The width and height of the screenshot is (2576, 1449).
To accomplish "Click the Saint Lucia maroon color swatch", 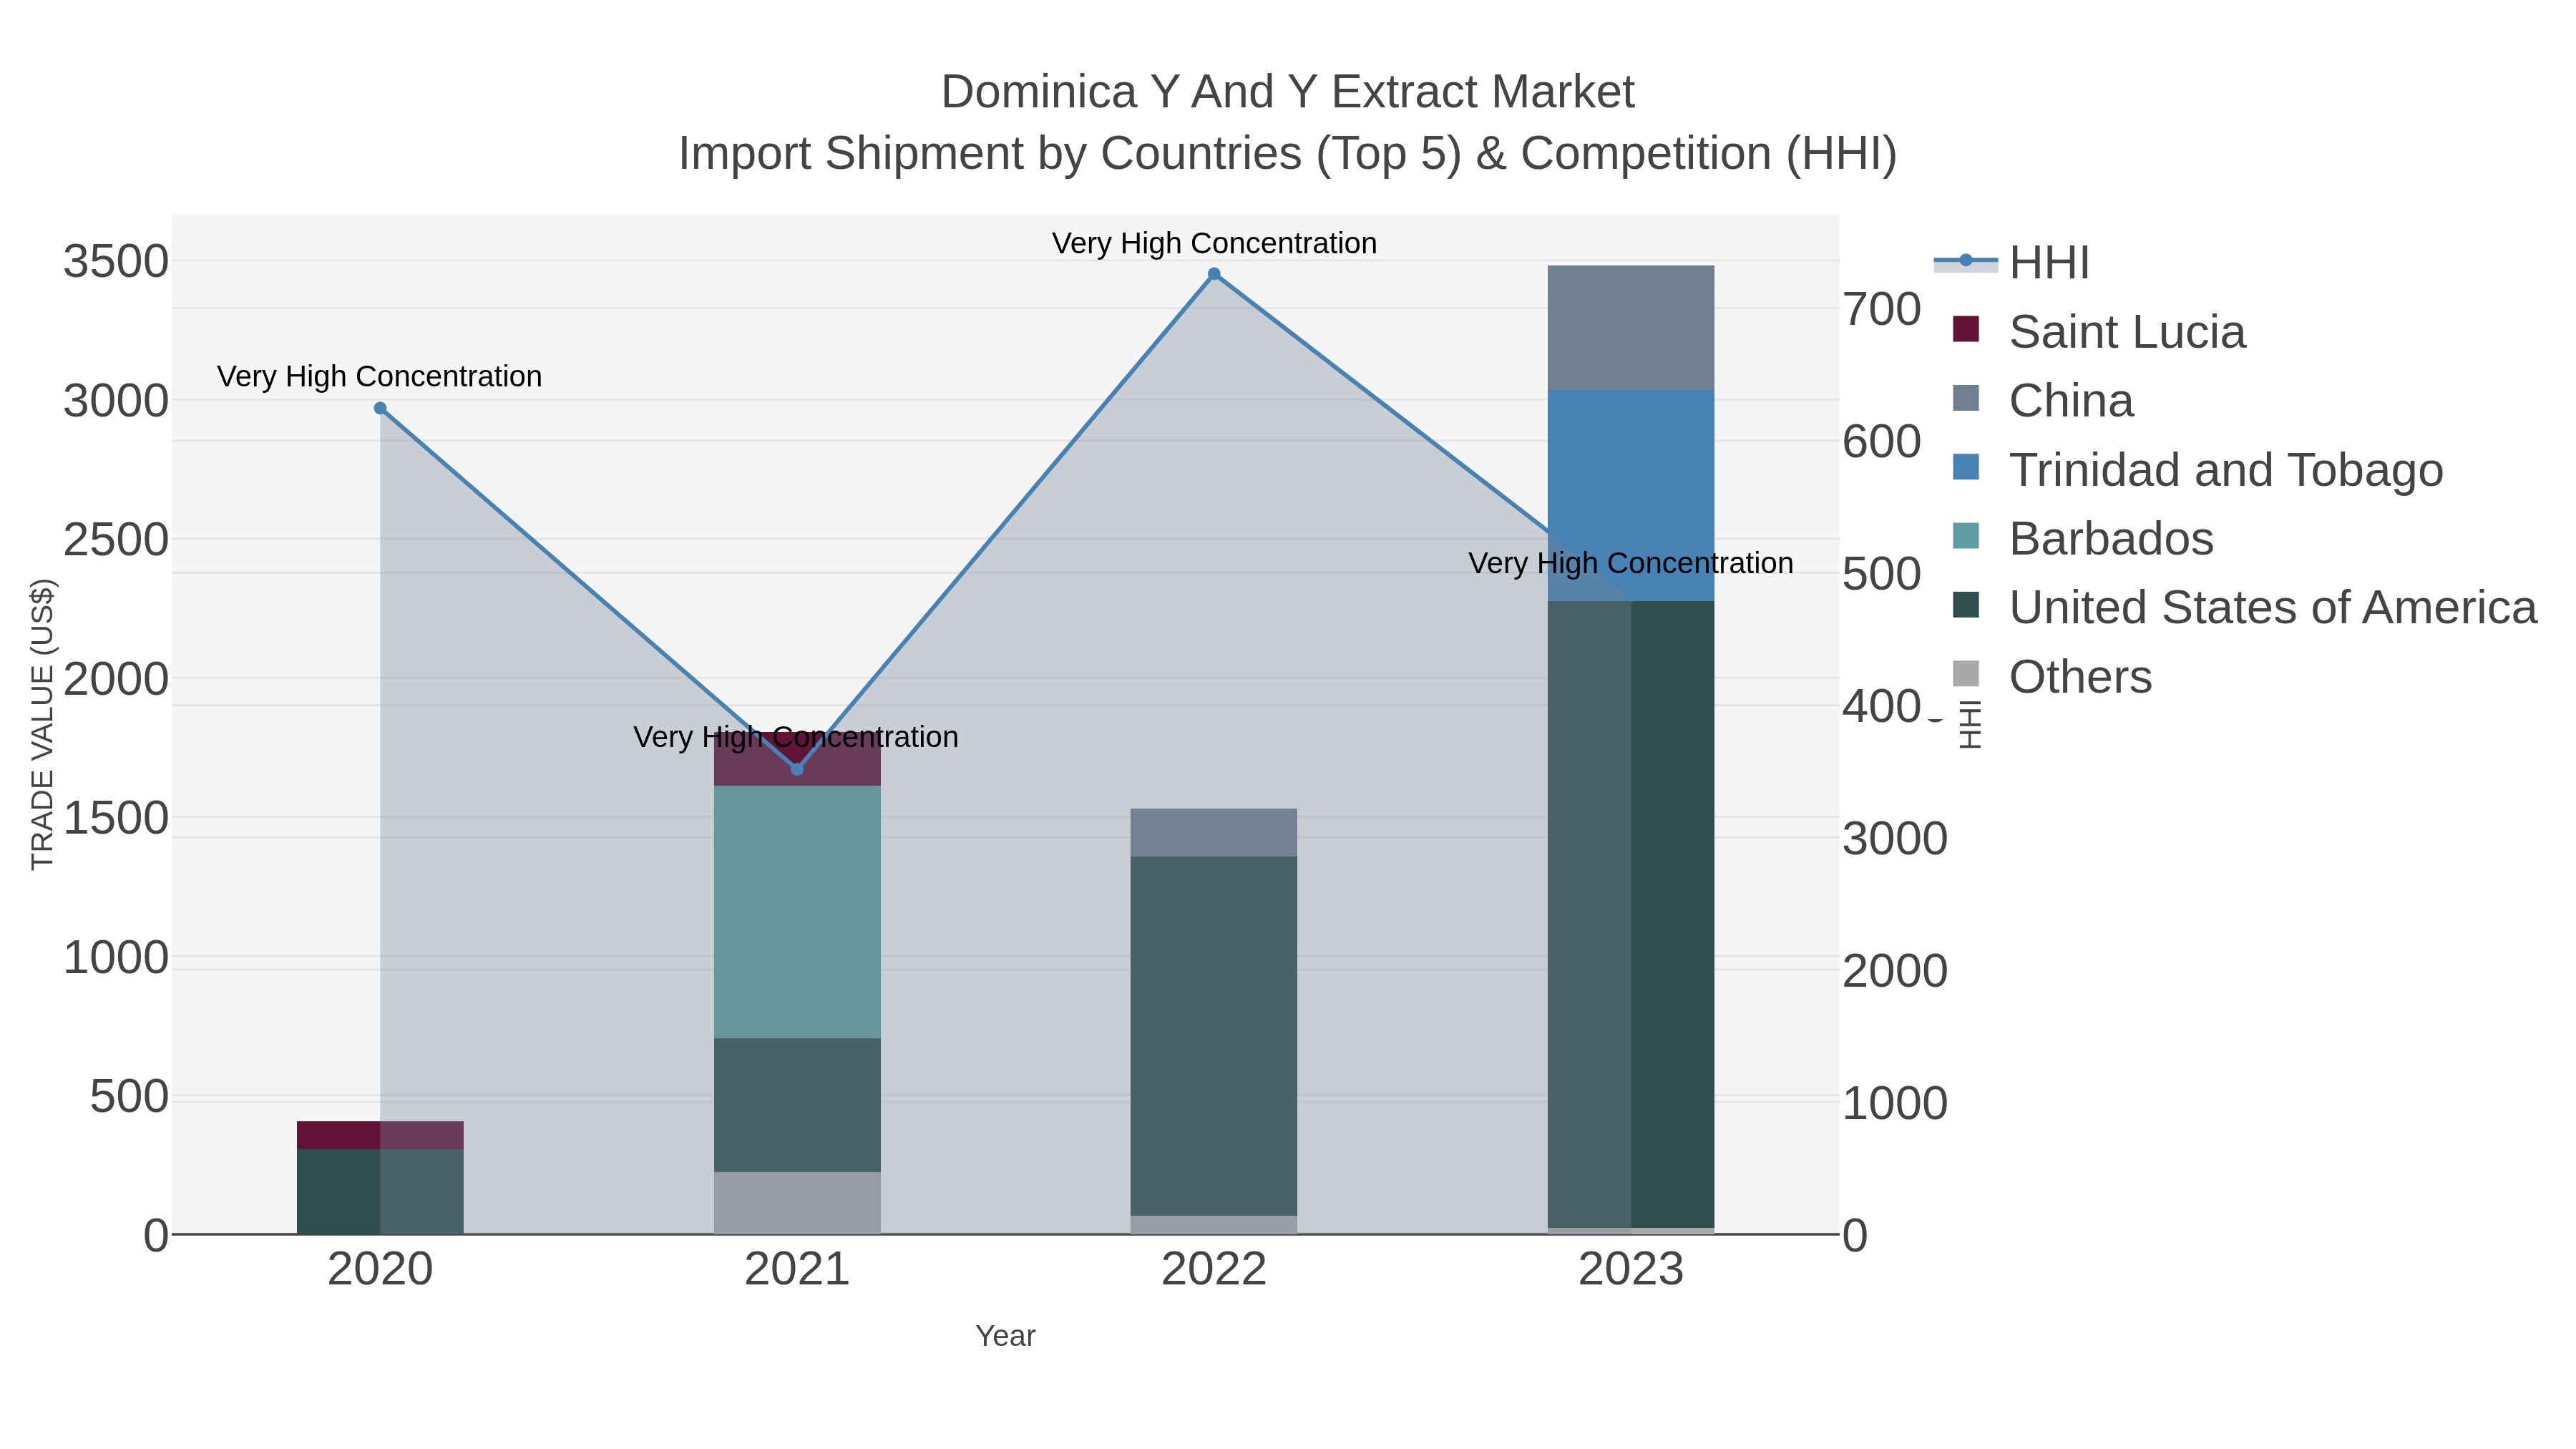I will 1966,329.
